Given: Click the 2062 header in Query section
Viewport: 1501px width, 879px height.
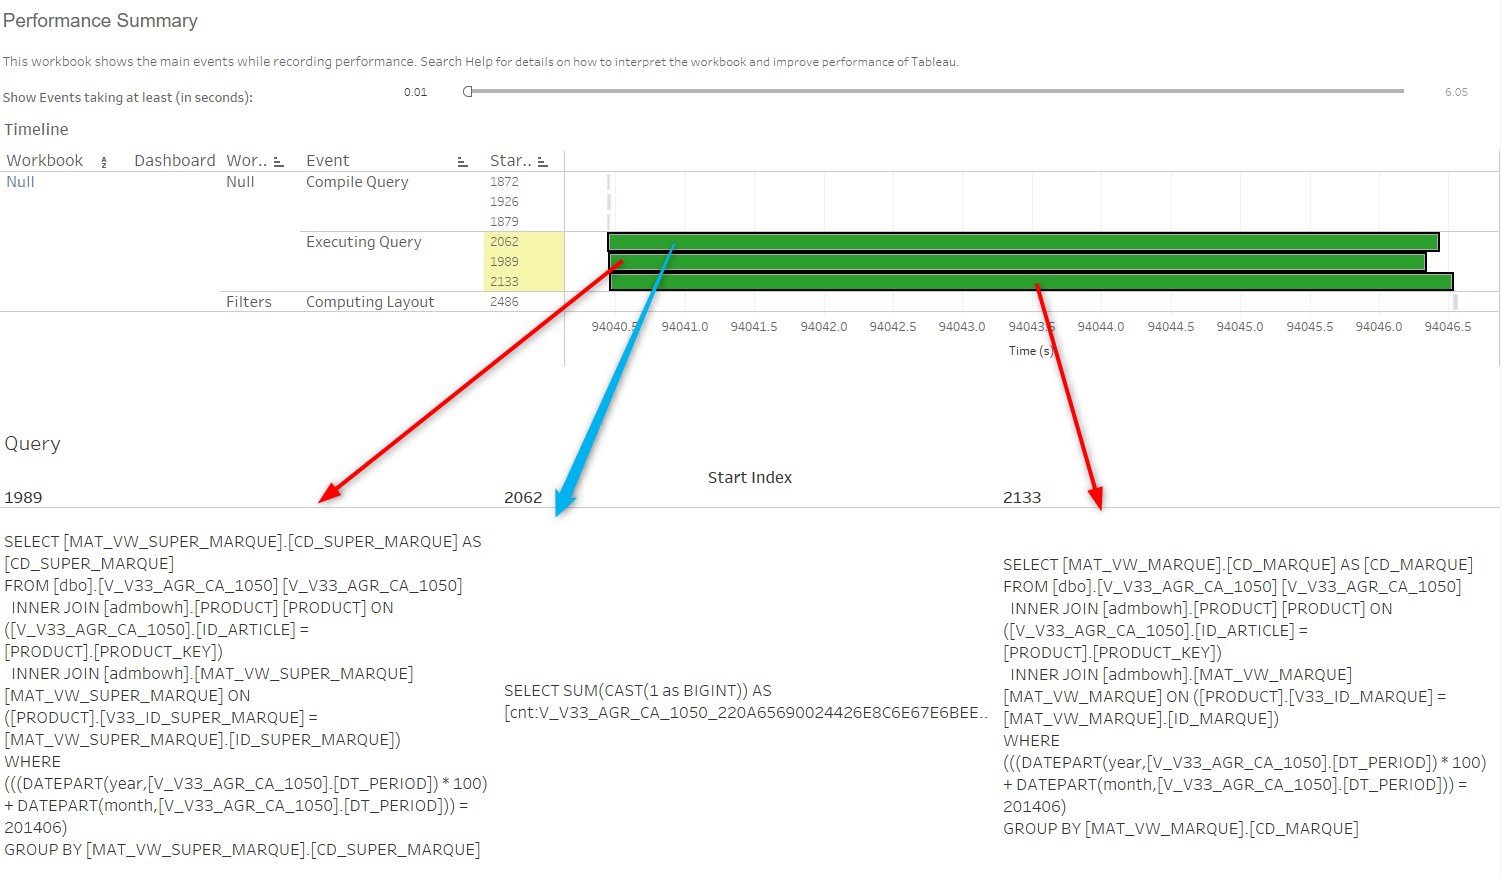Looking at the screenshot, I should coord(523,497).
